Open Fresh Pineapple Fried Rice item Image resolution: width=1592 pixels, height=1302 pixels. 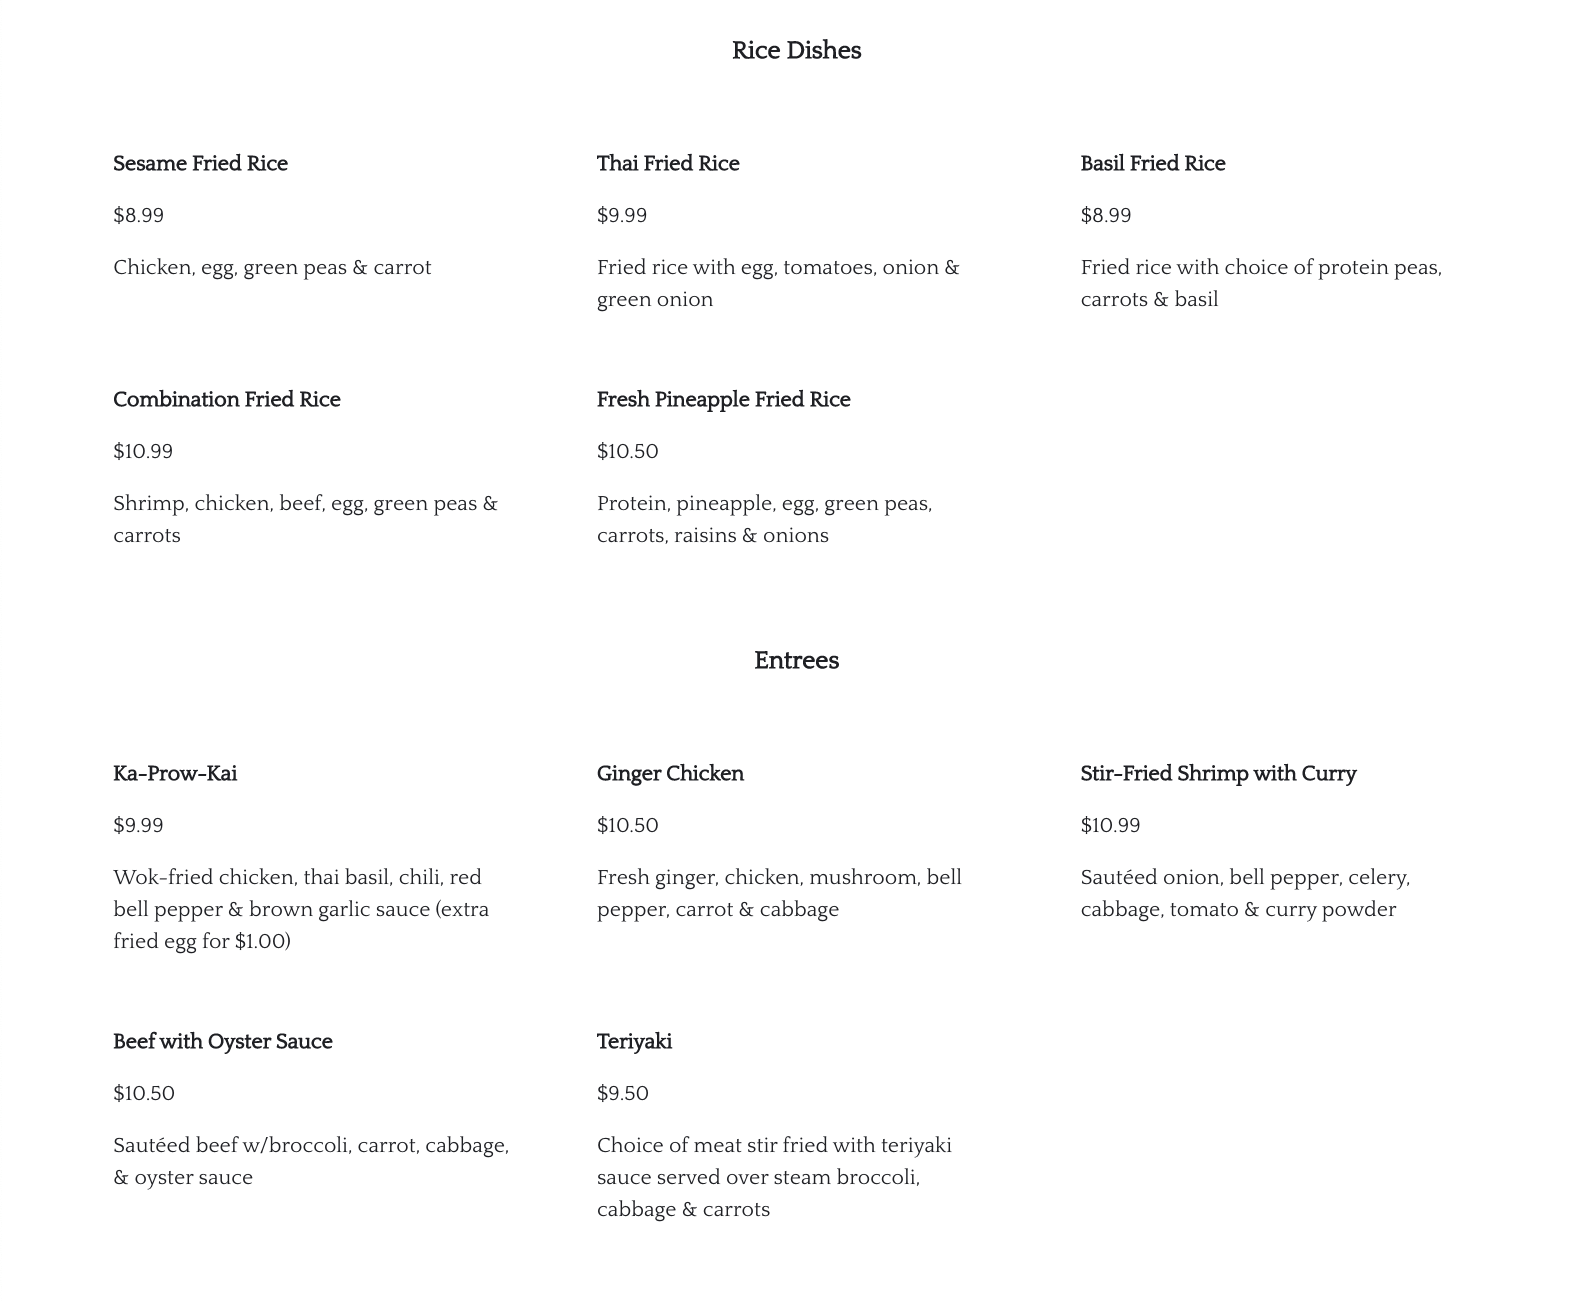coord(723,400)
